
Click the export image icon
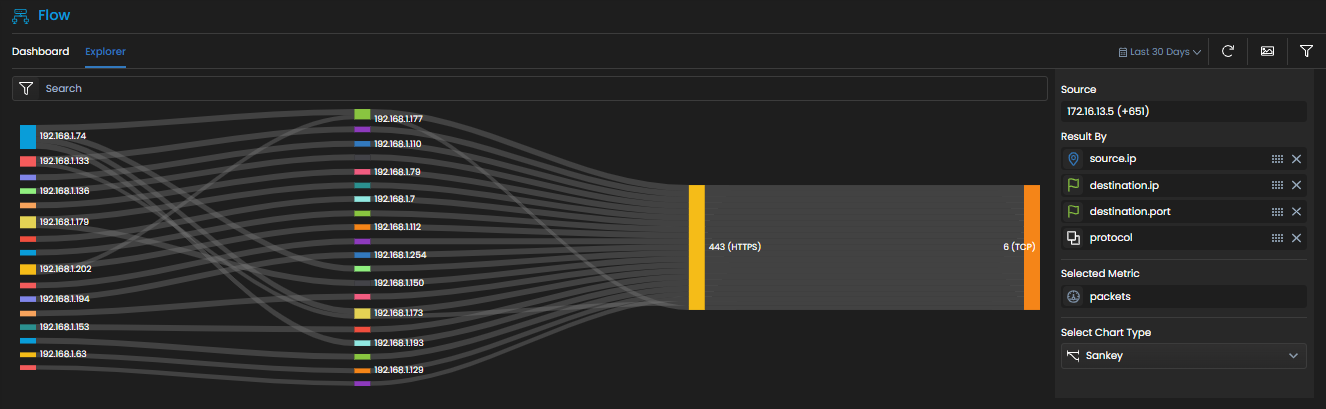tap(1267, 51)
